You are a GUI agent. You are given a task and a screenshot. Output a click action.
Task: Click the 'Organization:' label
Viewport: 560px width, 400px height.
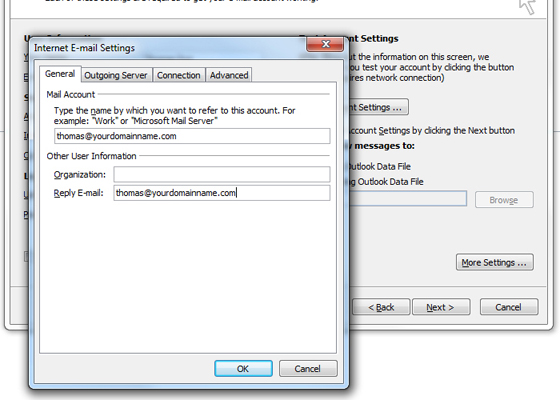[80, 175]
